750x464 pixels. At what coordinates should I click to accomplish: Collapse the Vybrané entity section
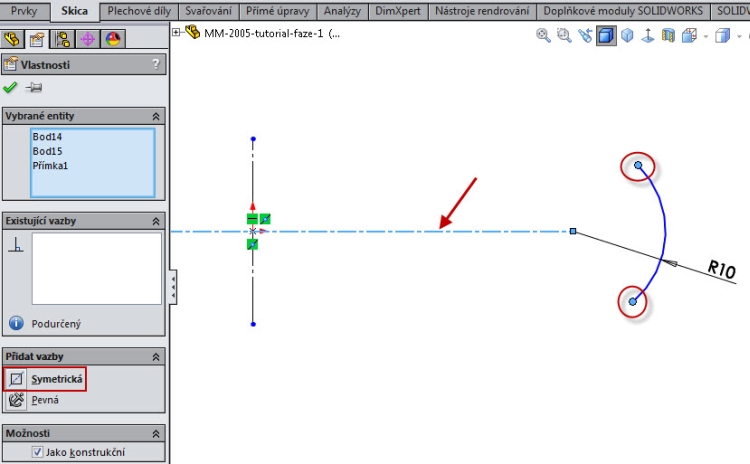[156, 116]
